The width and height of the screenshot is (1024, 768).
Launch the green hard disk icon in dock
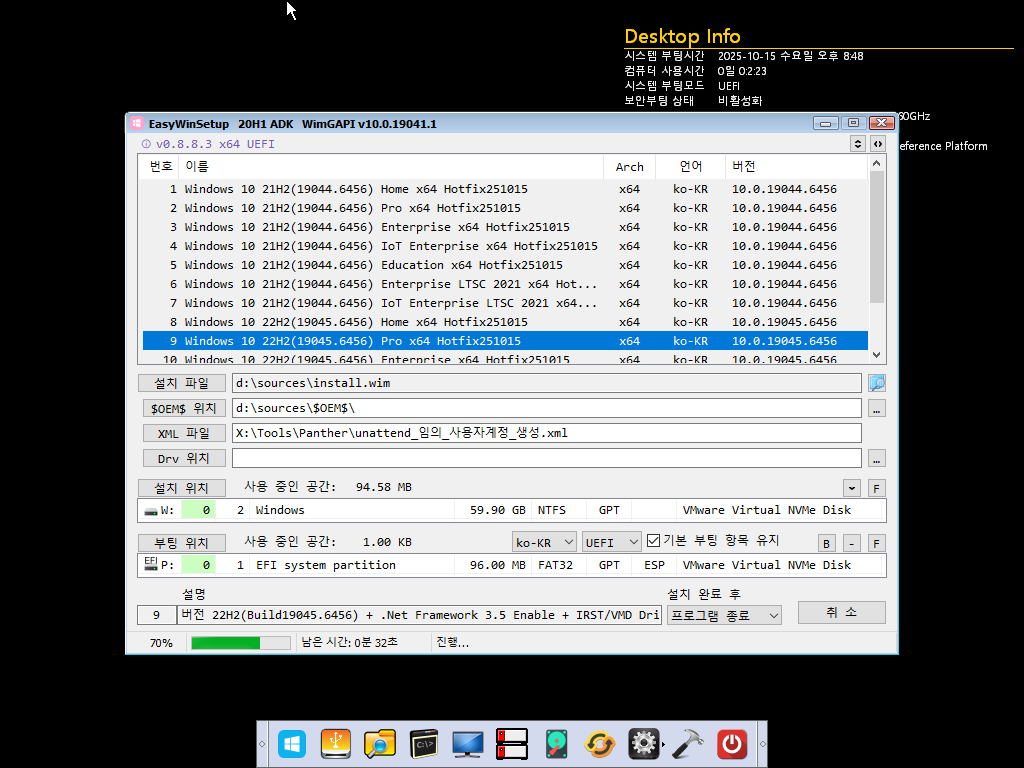[x=556, y=744]
